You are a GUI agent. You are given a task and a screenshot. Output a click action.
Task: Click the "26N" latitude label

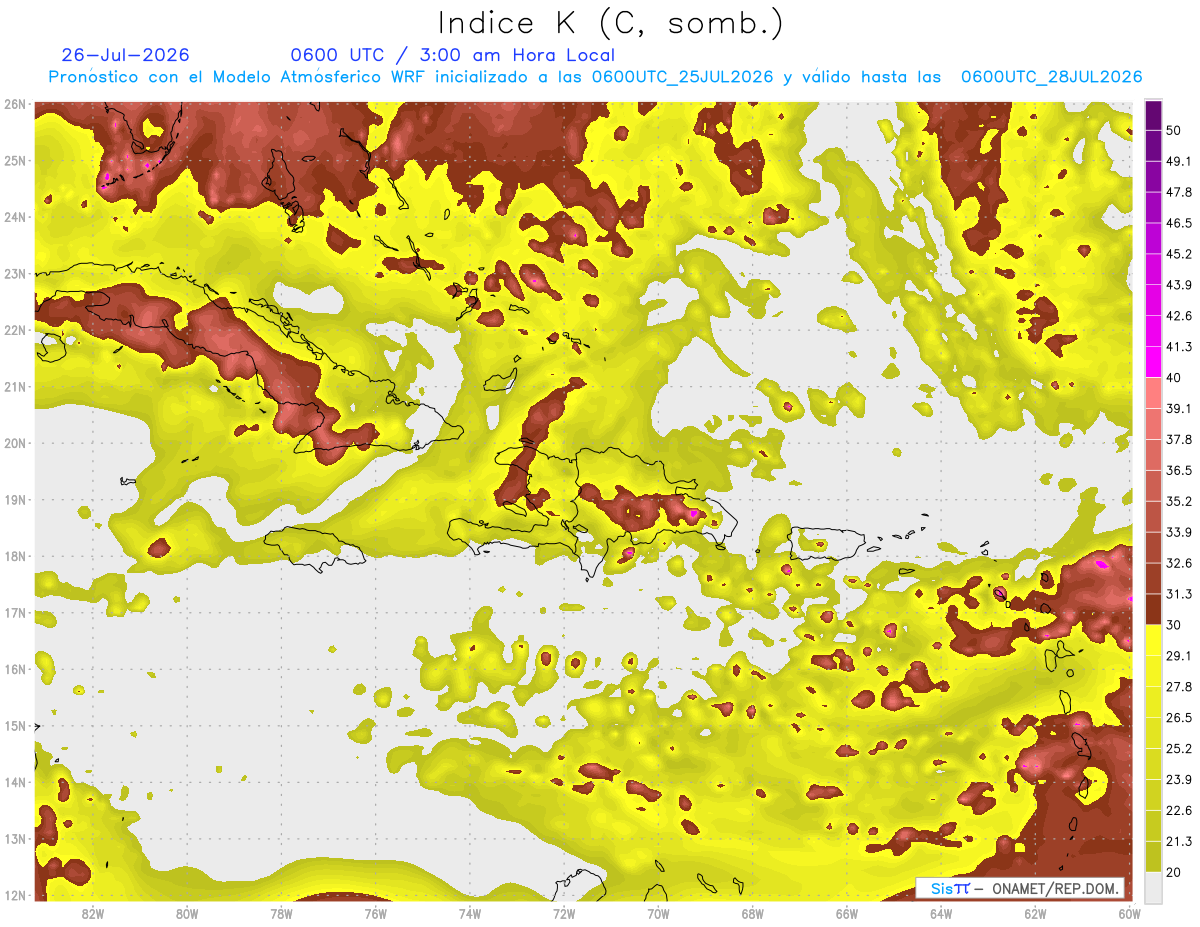pyautogui.click(x=15, y=104)
